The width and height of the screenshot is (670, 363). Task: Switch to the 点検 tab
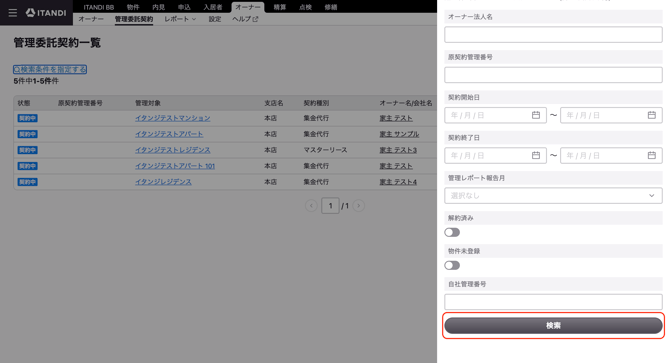pyautogui.click(x=305, y=7)
